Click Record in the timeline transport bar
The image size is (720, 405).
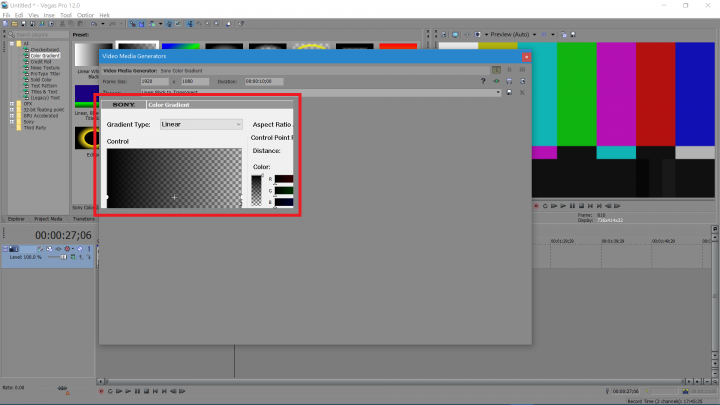click(101, 391)
